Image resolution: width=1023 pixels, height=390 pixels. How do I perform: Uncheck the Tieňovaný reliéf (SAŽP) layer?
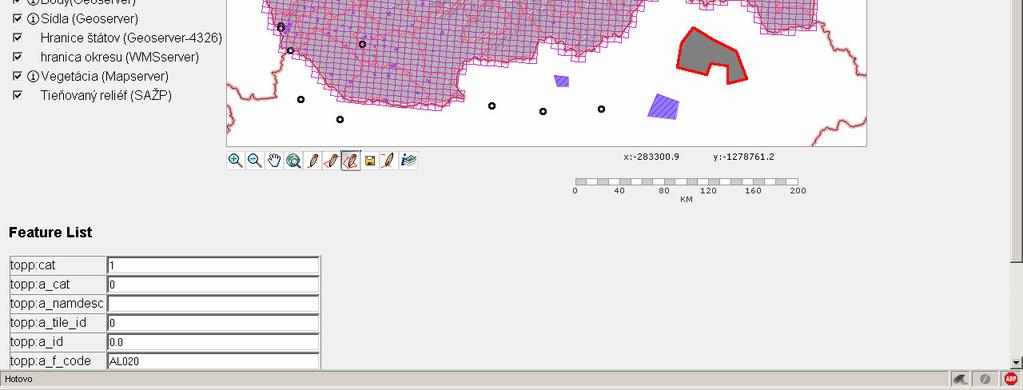coord(18,95)
